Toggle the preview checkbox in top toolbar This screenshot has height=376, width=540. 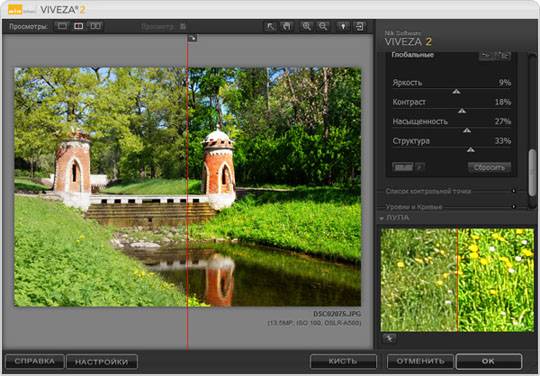tap(183, 27)
